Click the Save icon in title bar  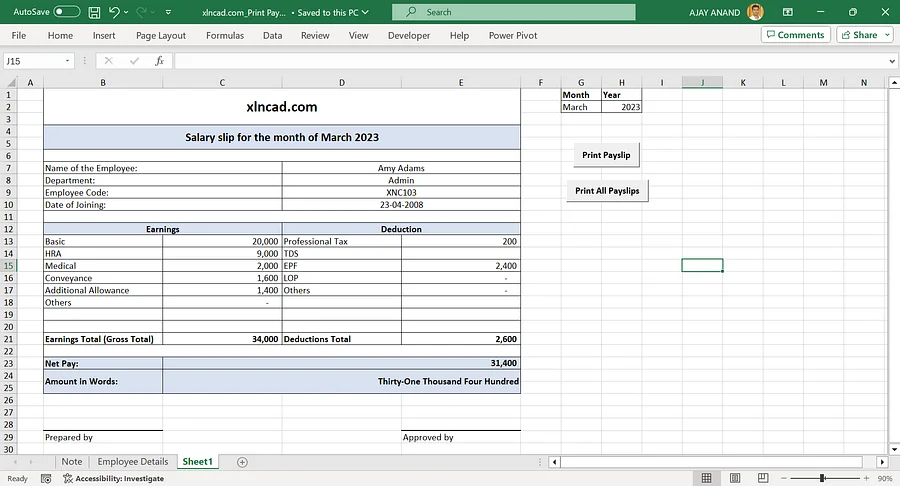(x=95, y=12)
